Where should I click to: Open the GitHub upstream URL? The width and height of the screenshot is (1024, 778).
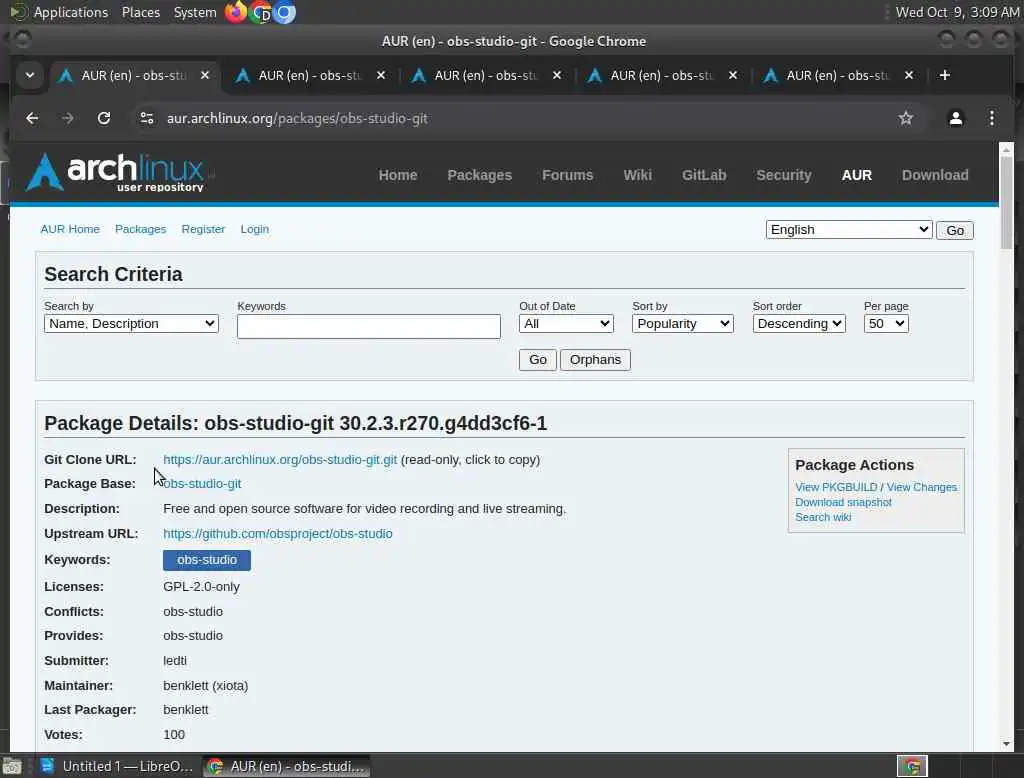coord(278,534)
